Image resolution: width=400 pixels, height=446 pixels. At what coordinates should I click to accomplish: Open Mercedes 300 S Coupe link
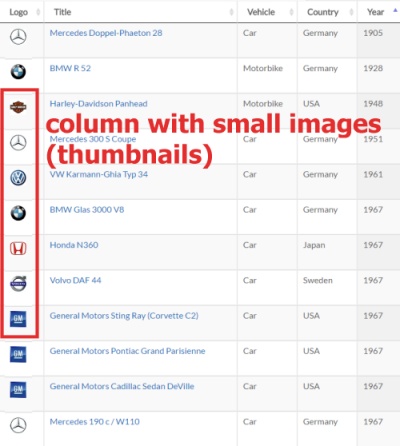coord(93,139)
